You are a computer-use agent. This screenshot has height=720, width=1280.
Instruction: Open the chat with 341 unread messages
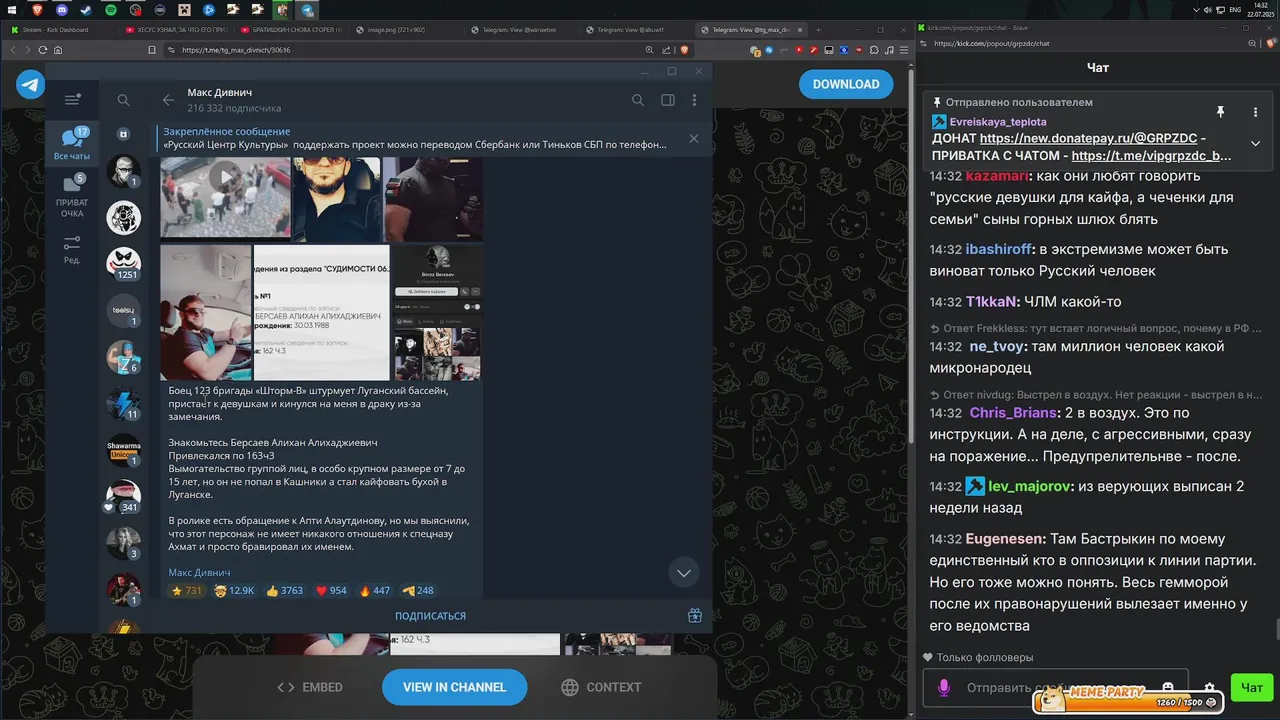pyautogui.click(x=124, y=497)
